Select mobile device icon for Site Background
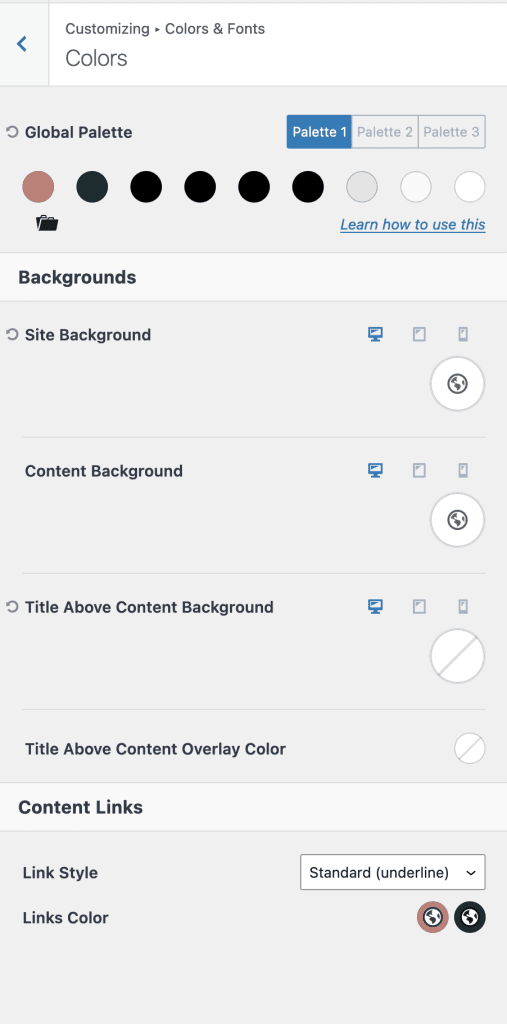This screenshot has width=507, height=1024. pos(463,334)
